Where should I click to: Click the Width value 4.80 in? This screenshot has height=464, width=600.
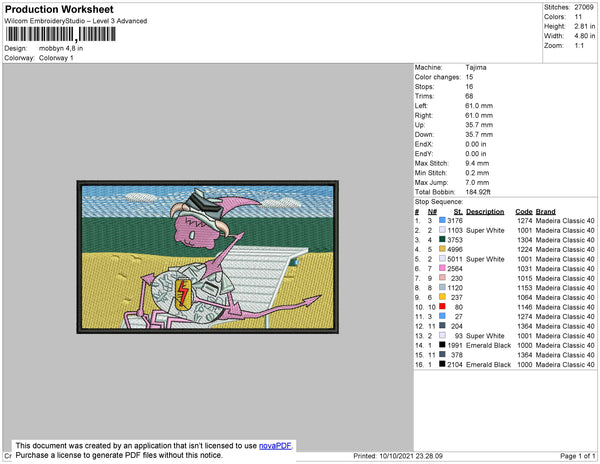(x=584, y=36)
